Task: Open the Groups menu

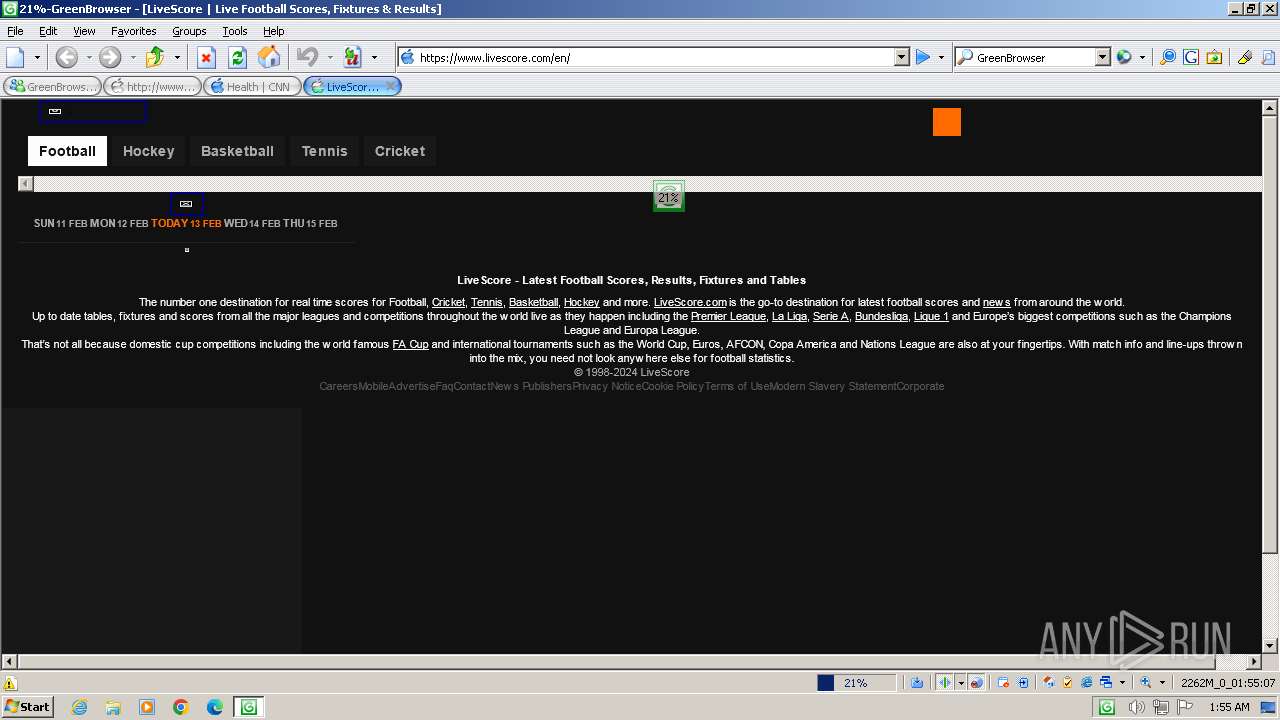Action: tap(189, 31)
